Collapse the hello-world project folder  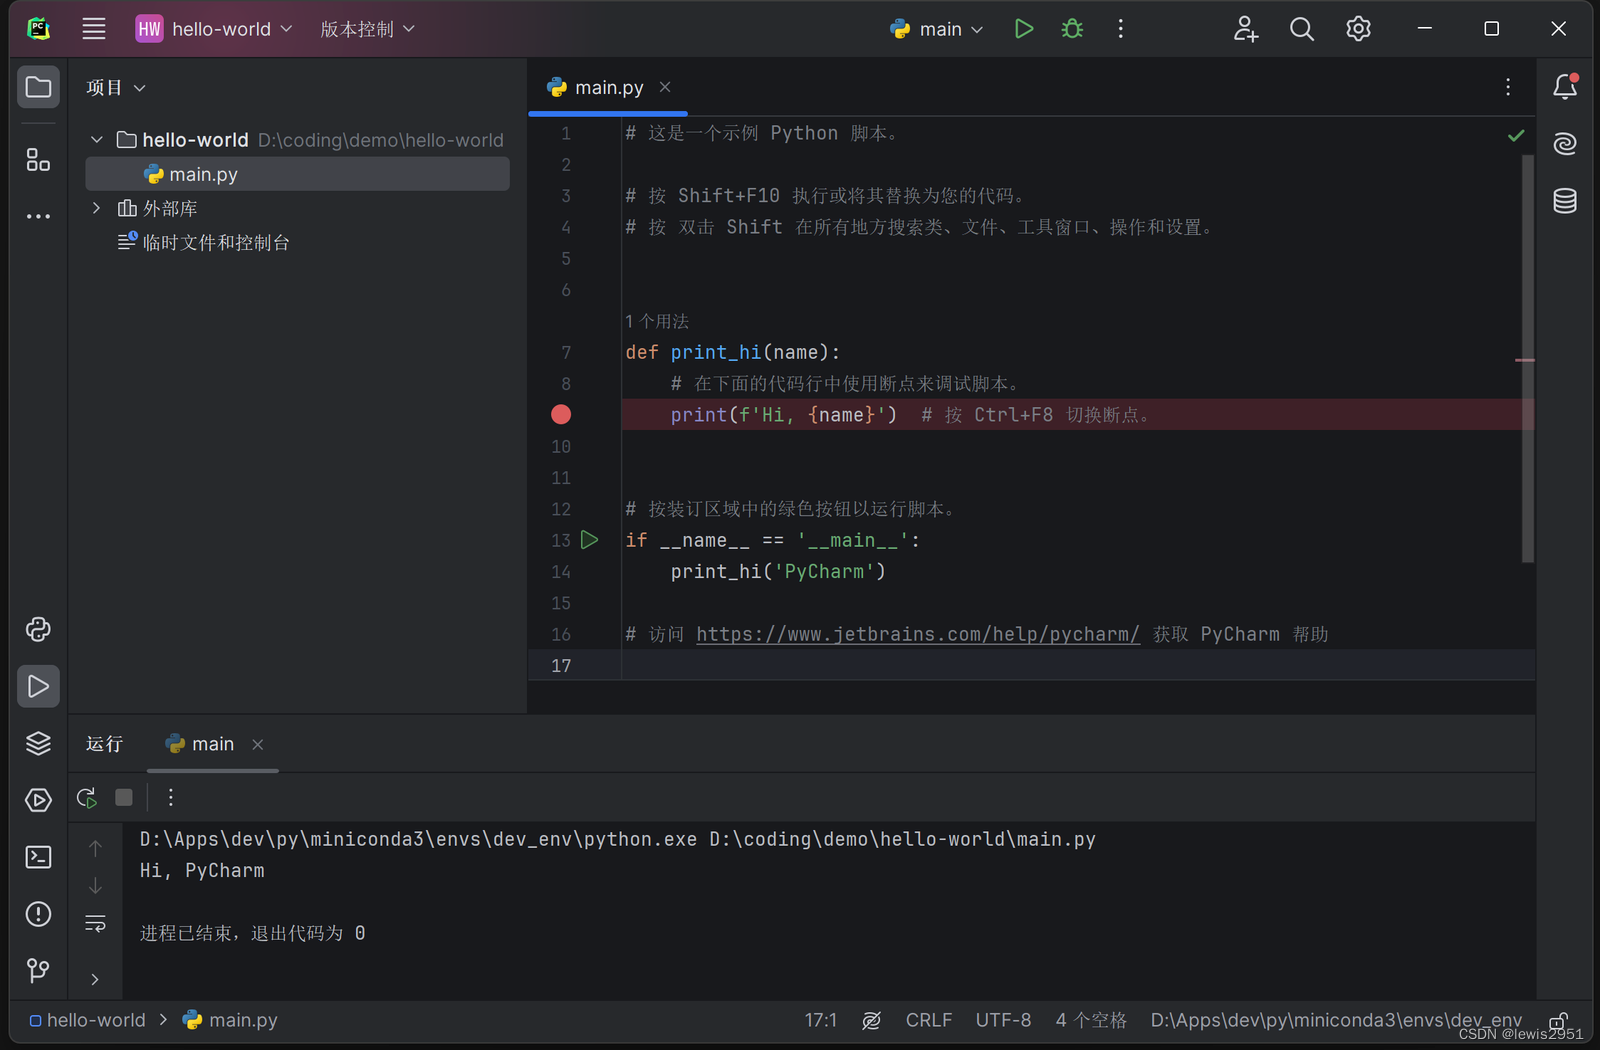tap(97, 140)
